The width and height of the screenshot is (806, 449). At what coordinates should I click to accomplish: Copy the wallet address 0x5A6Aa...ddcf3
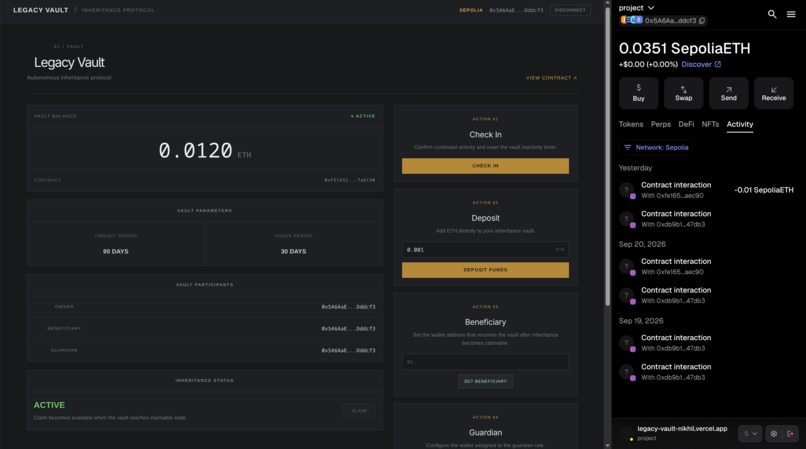(702, 21)
